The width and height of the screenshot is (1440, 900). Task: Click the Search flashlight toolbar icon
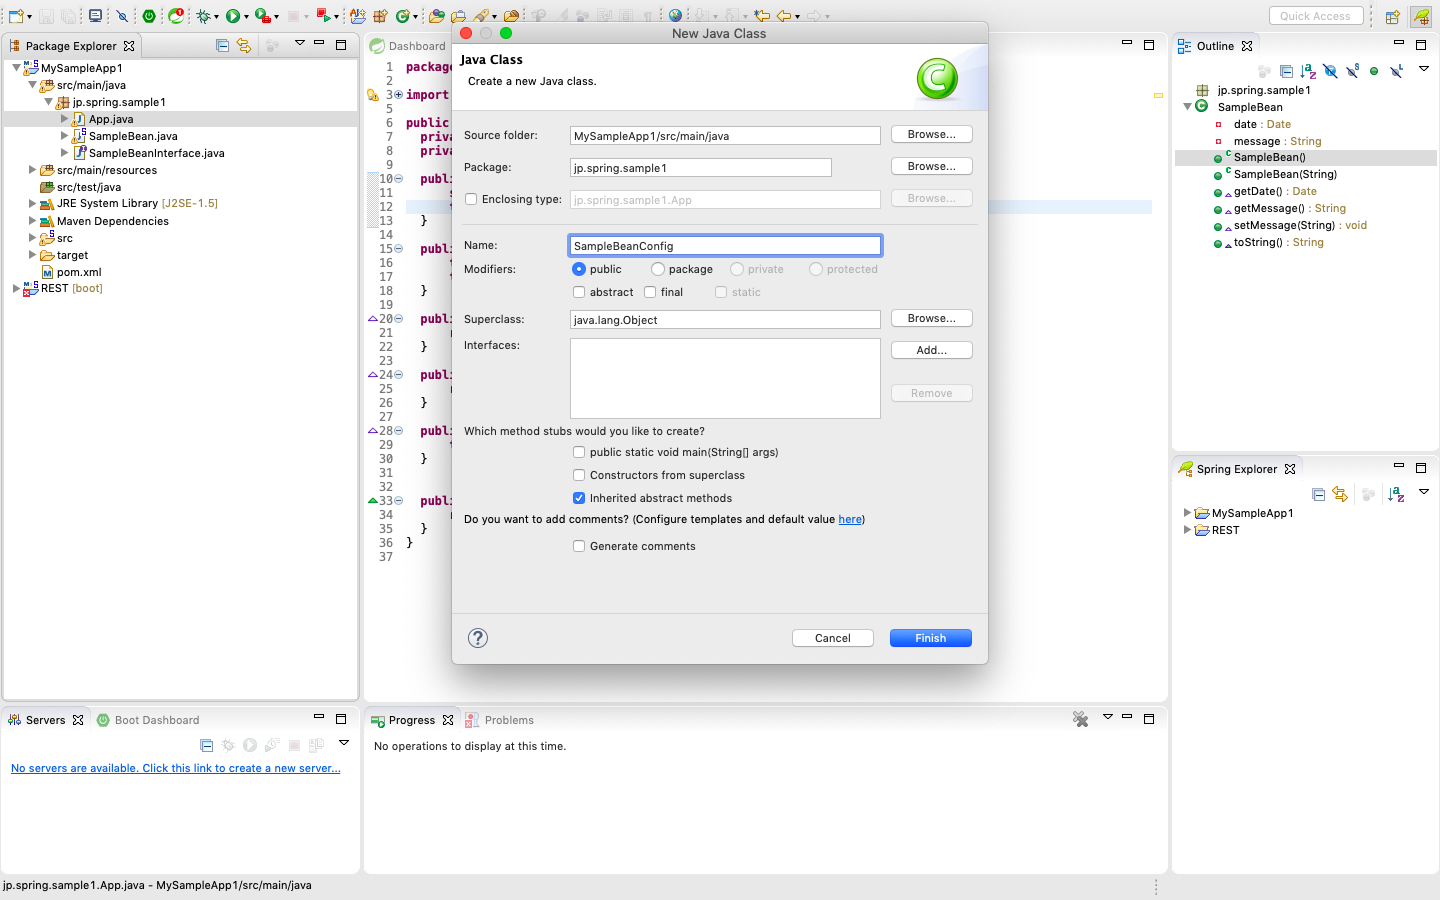[x=482, y=16]
